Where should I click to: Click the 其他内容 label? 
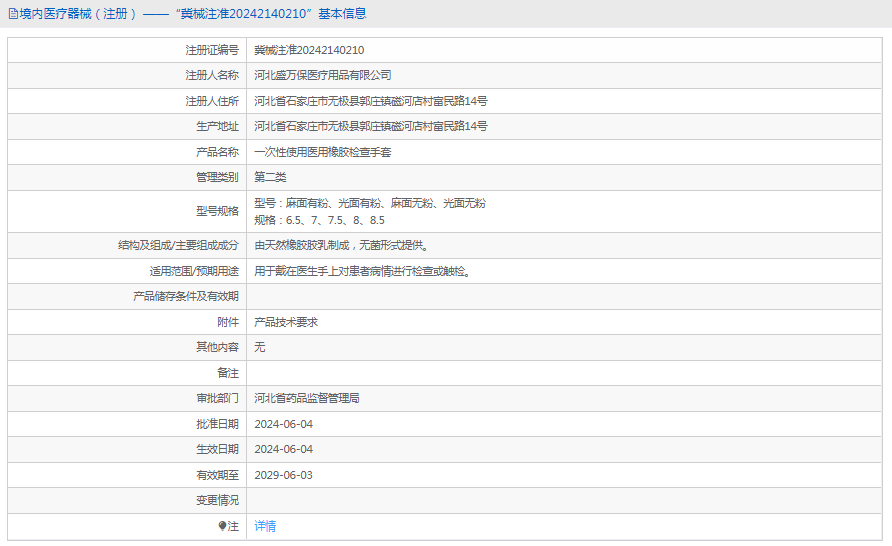[217, 347]
